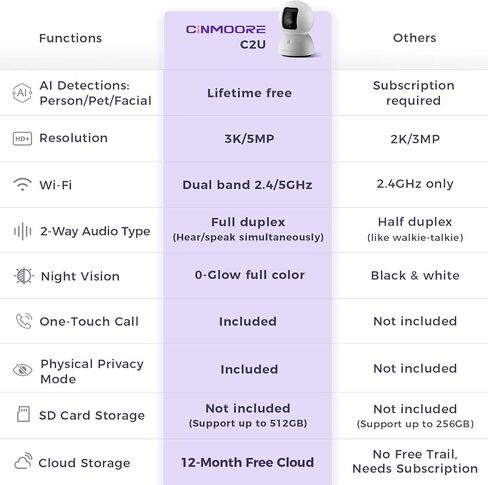This screenshot has width=488, height=485.
Task: Click the 2-Way Audio waveform icon
Action: pyautogui.click(x=22, y=231)
